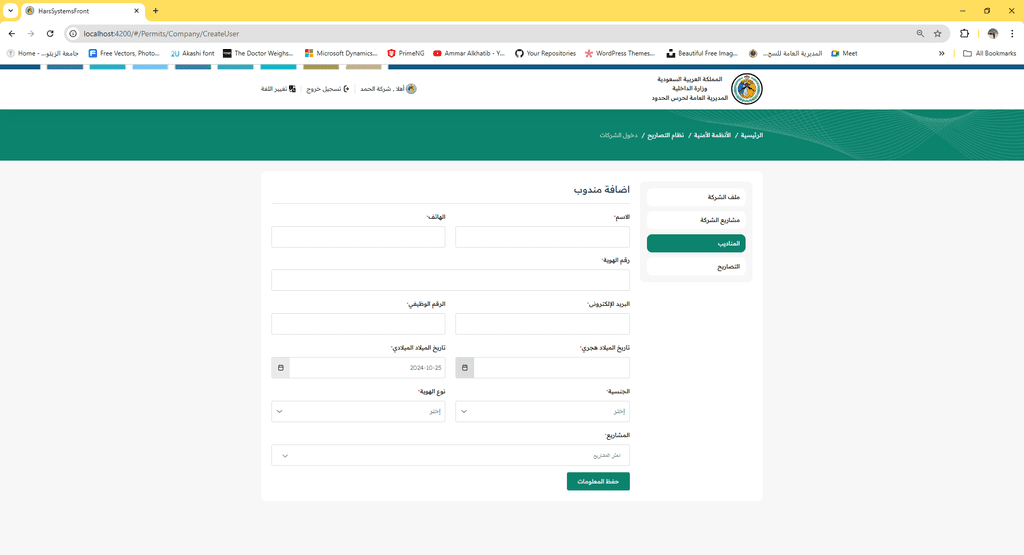Viewport: 1024px width, 555px height.
Task: Focus the الاسم name input field
Action: click(x=543, y=237)
